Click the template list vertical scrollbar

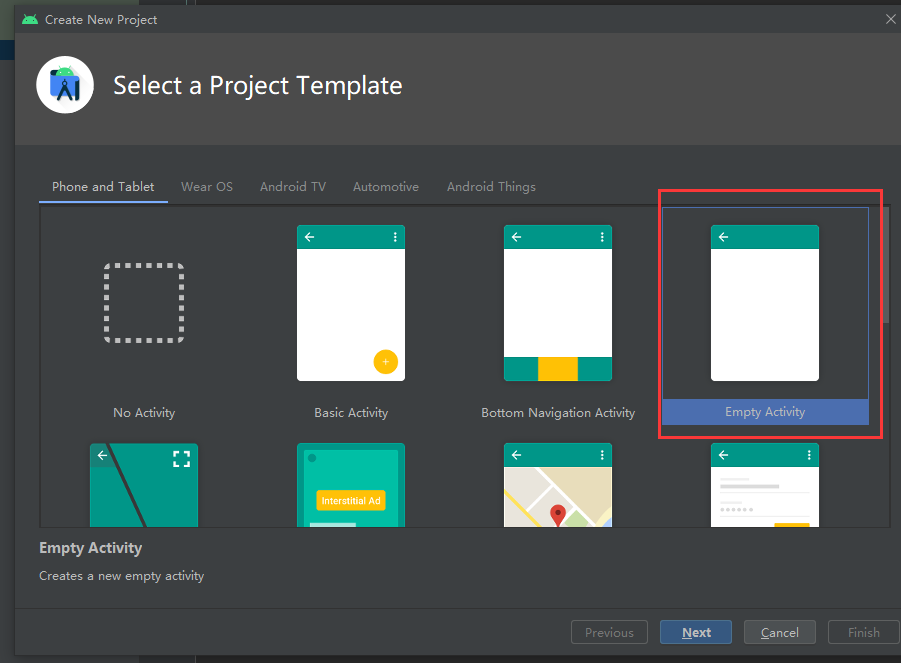pyautogui.click(x=886, y=265)
